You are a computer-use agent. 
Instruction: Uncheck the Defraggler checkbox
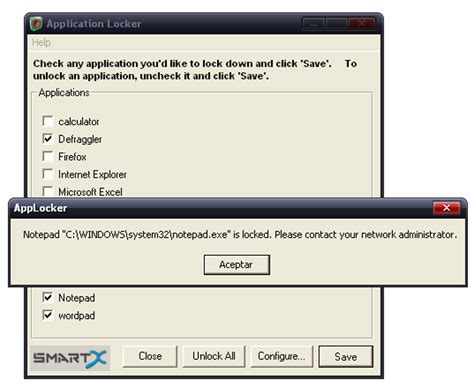[48, 138]
